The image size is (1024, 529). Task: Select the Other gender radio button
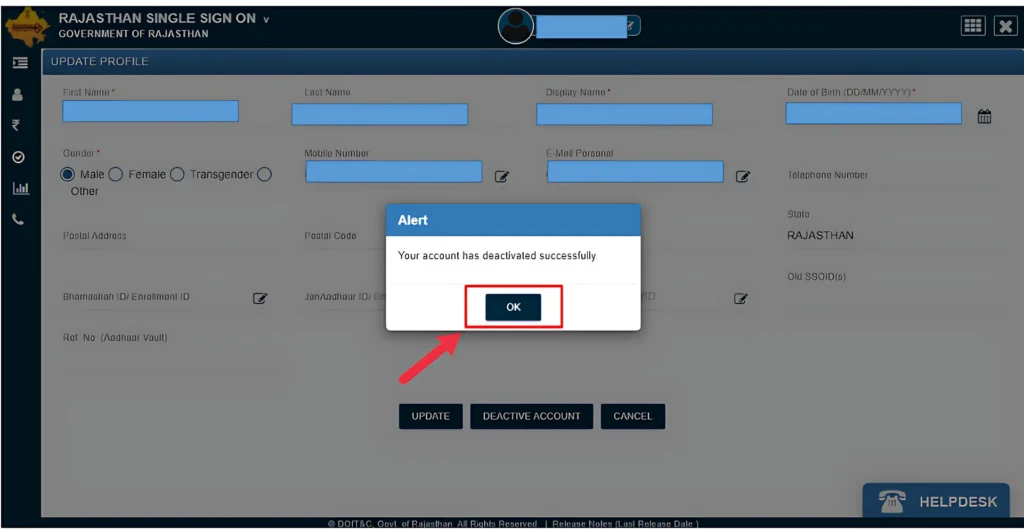coord(264,174)
